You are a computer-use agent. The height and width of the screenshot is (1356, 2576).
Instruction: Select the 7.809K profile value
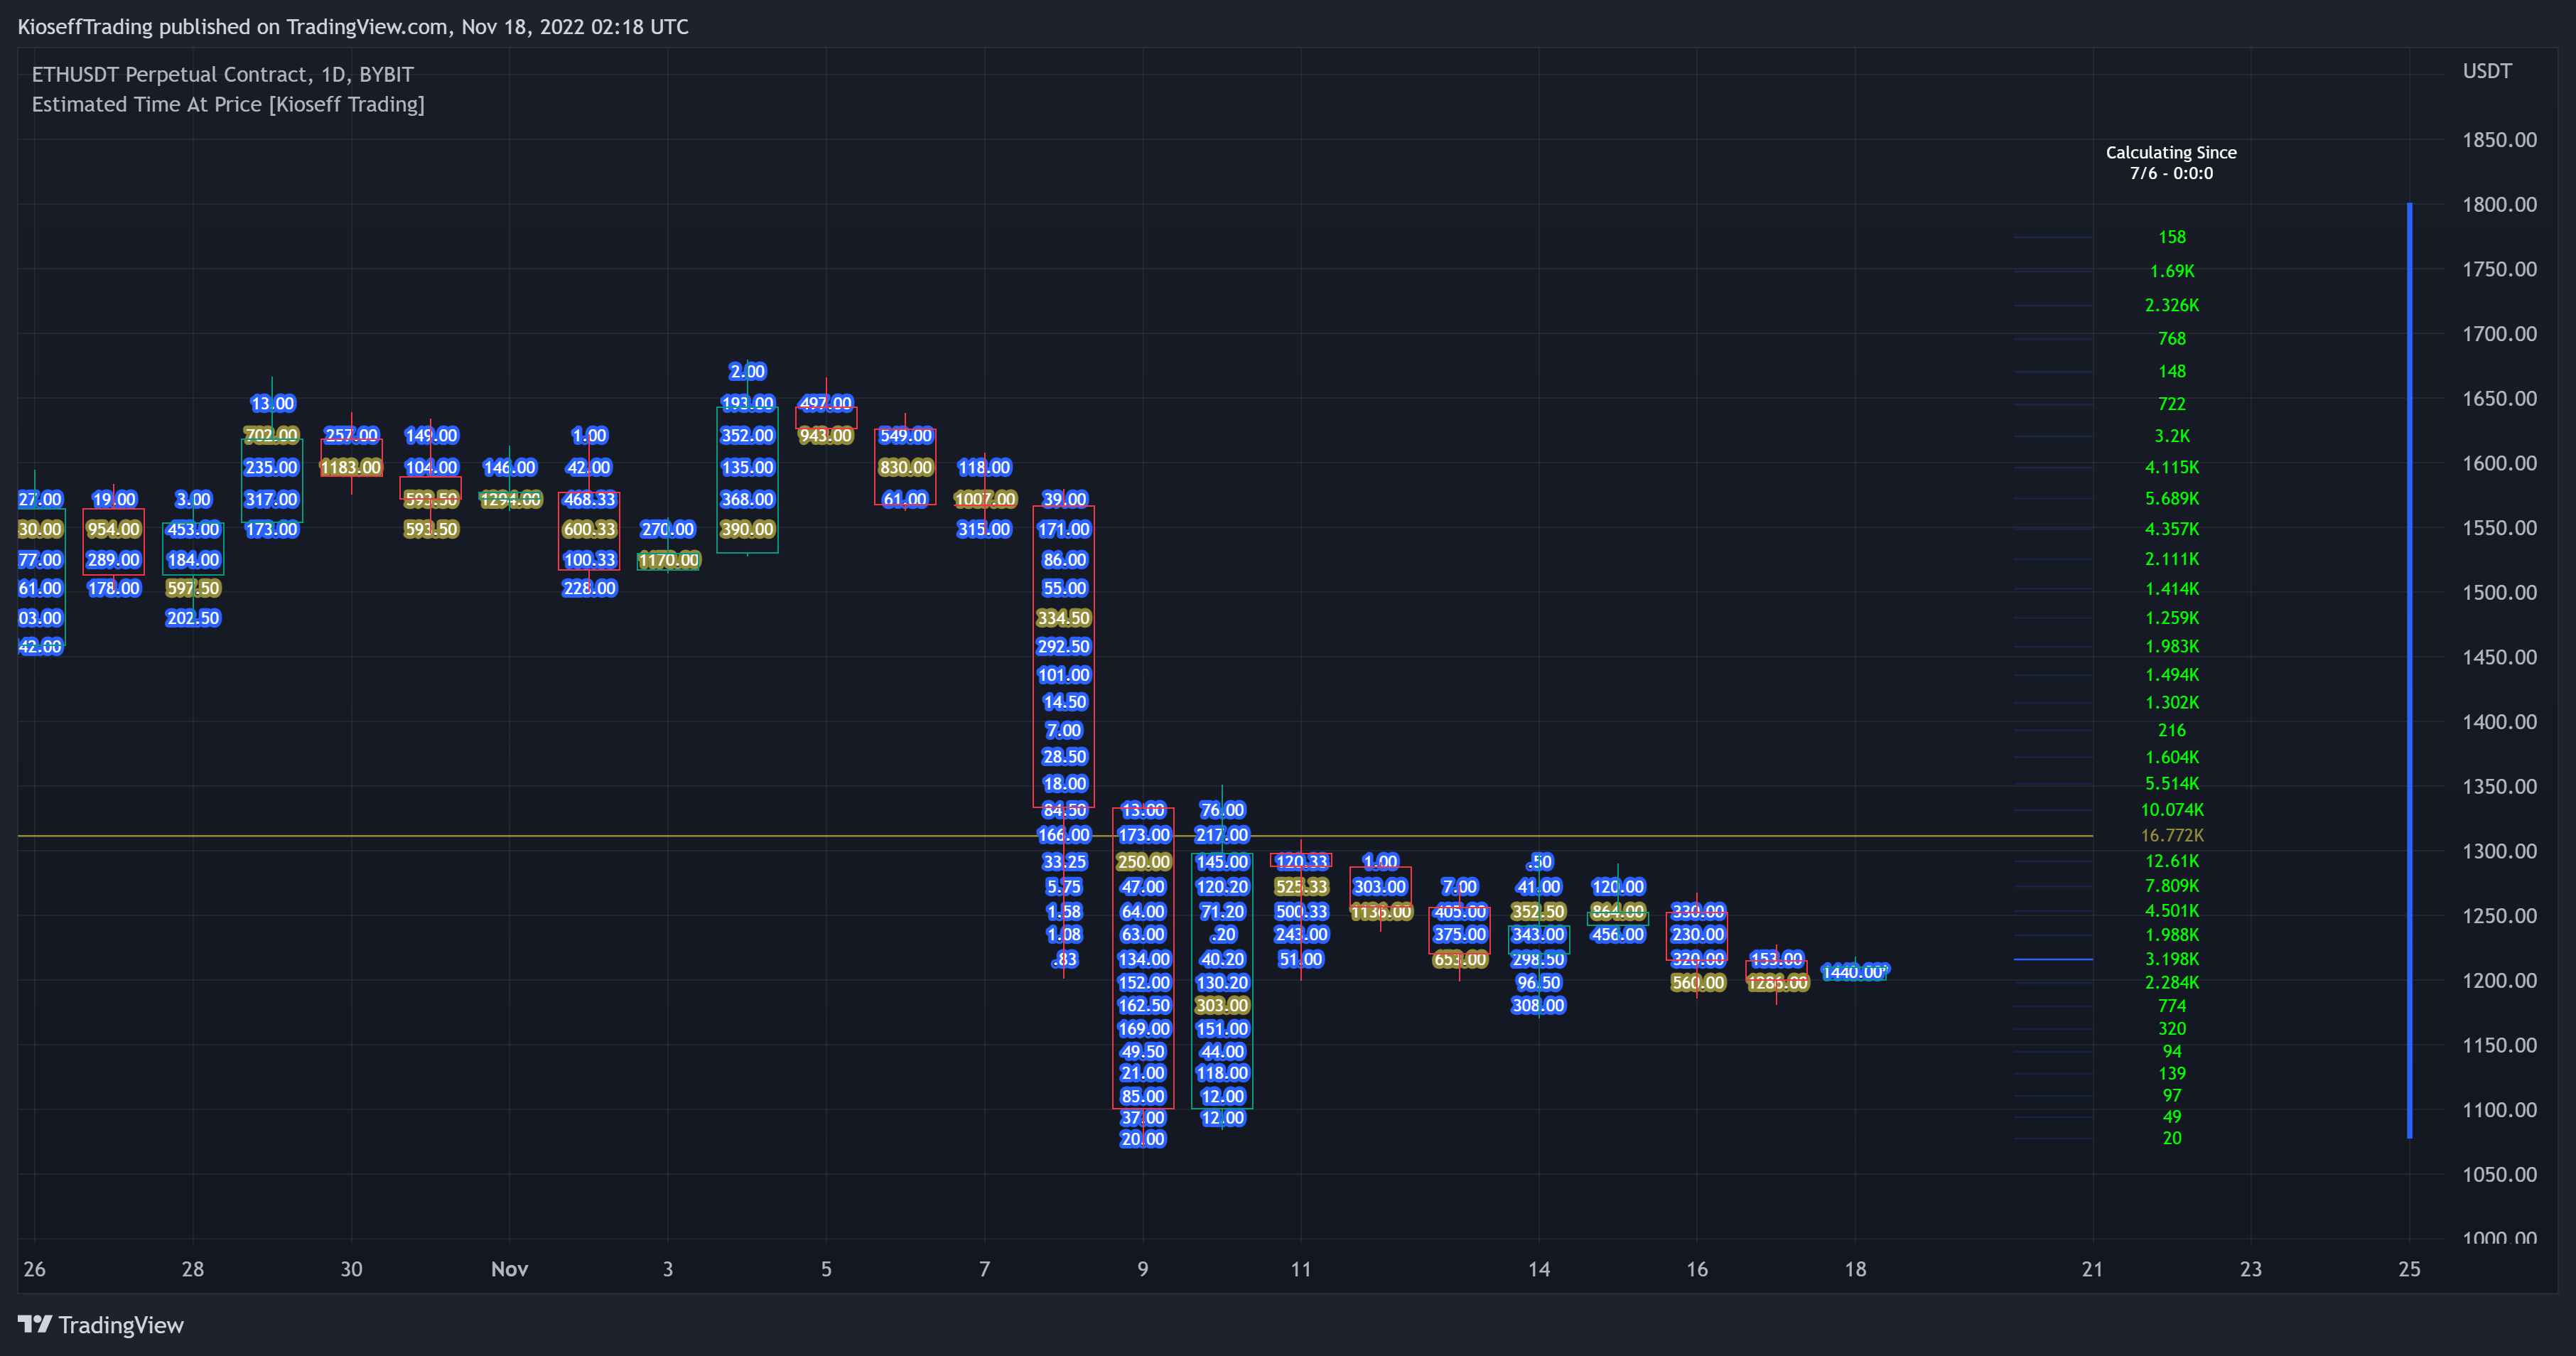click(2172, 886)
